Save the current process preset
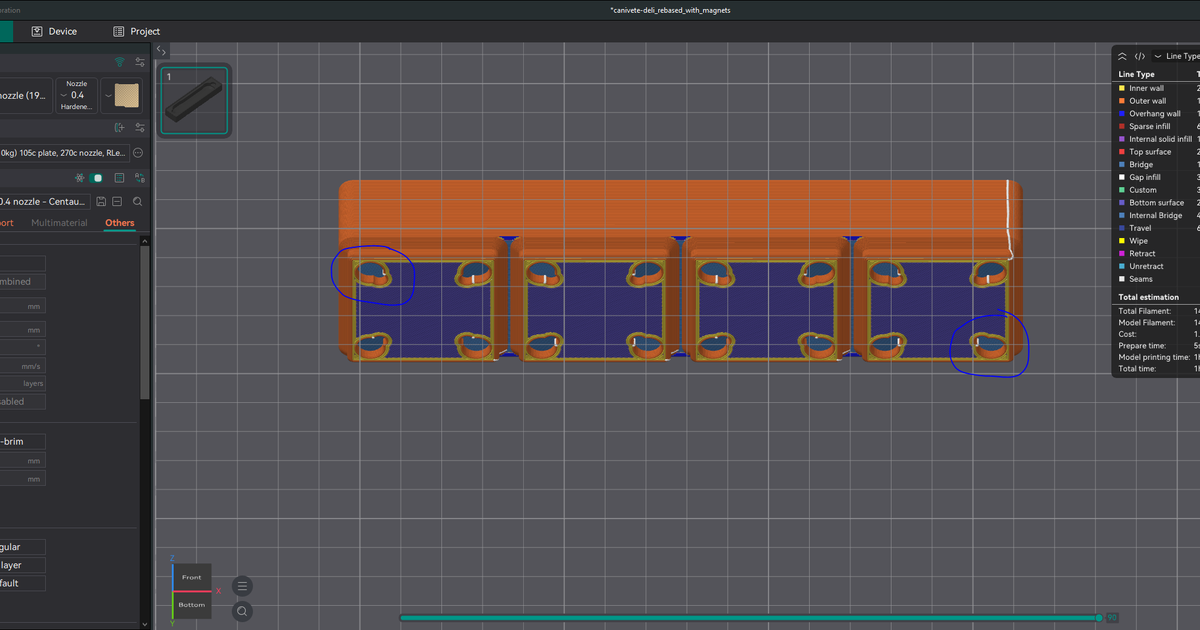Image resolution: width=1200 pixels, height=630 pixels. pos(101,201)
